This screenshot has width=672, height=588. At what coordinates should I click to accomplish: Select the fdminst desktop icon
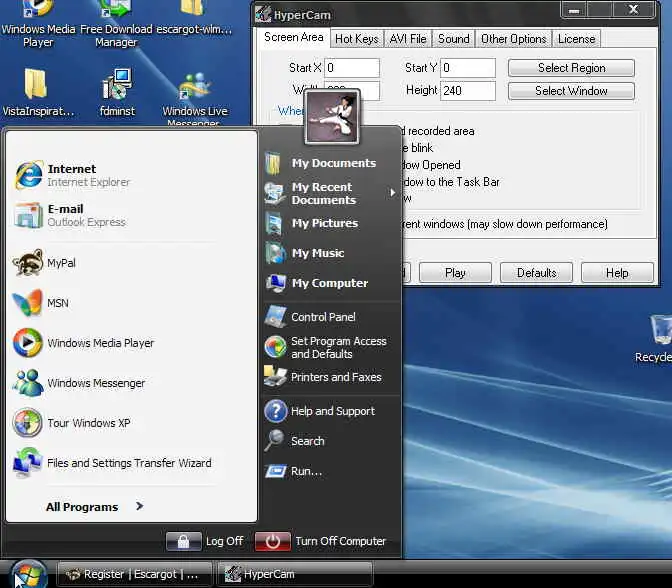coord(117,92)
